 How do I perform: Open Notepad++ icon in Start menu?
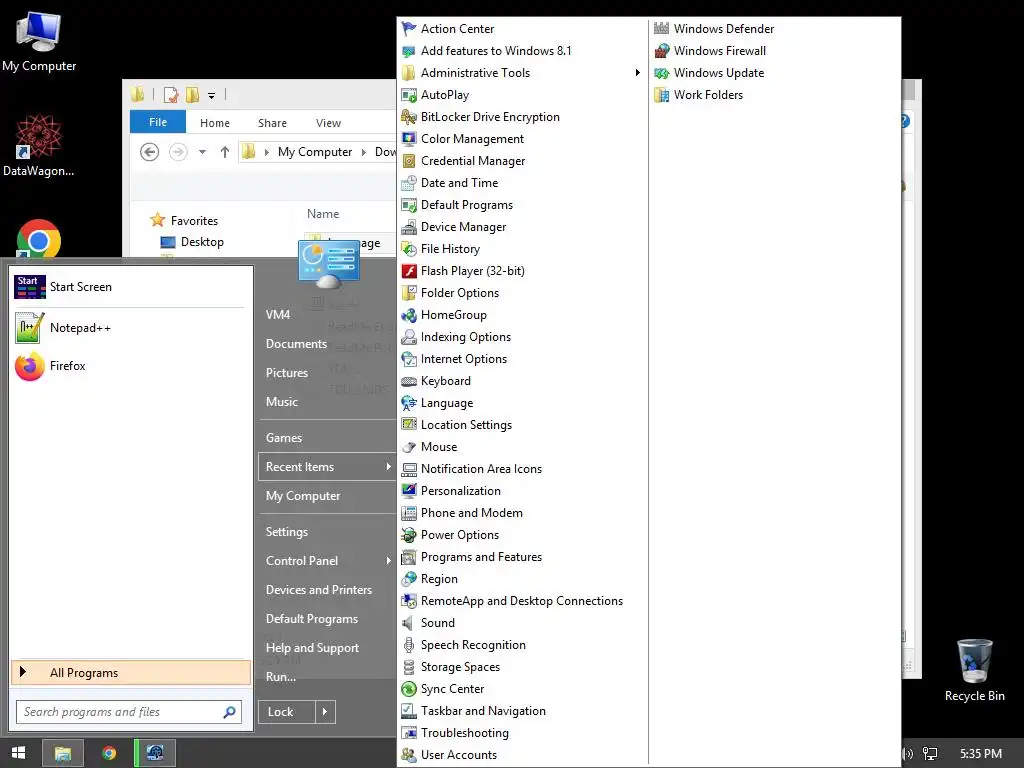tap(29, 328)
